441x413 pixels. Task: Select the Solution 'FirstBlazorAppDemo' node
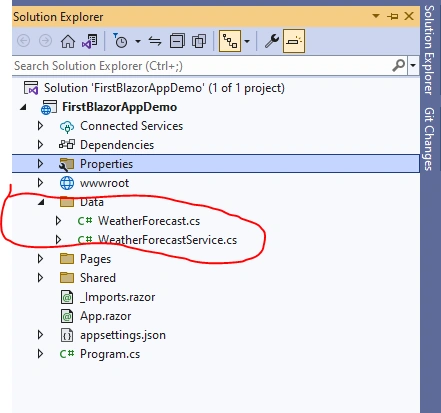pos(164,88)
